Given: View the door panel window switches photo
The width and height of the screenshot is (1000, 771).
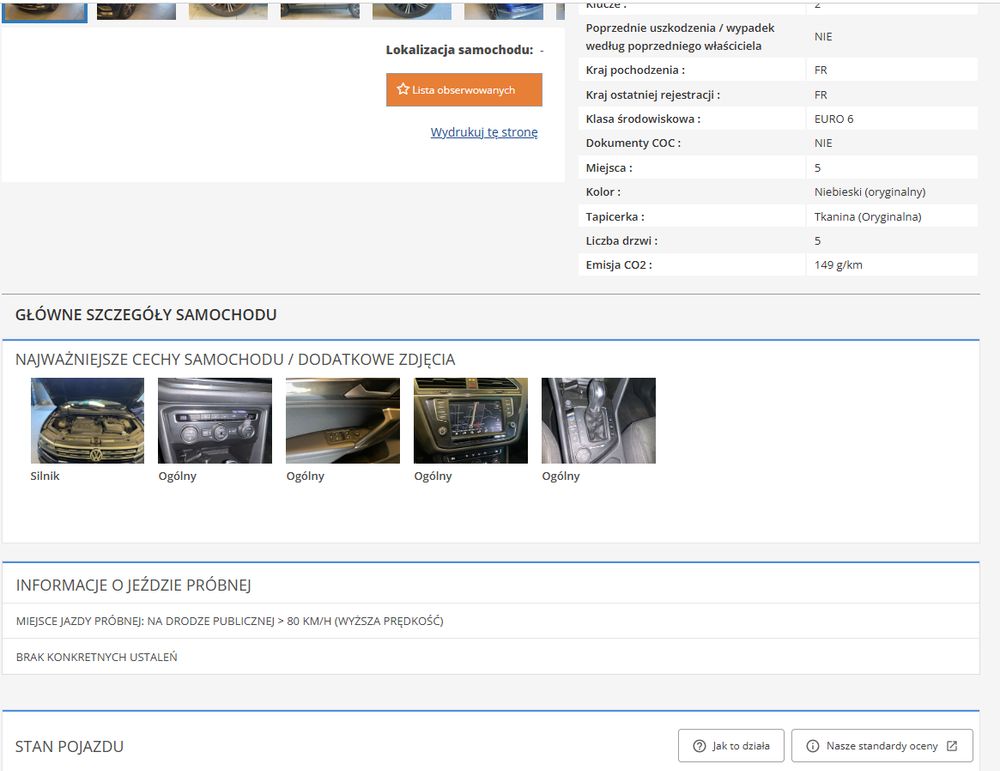Looking at the screenshot, I should (x=343, y=420).
